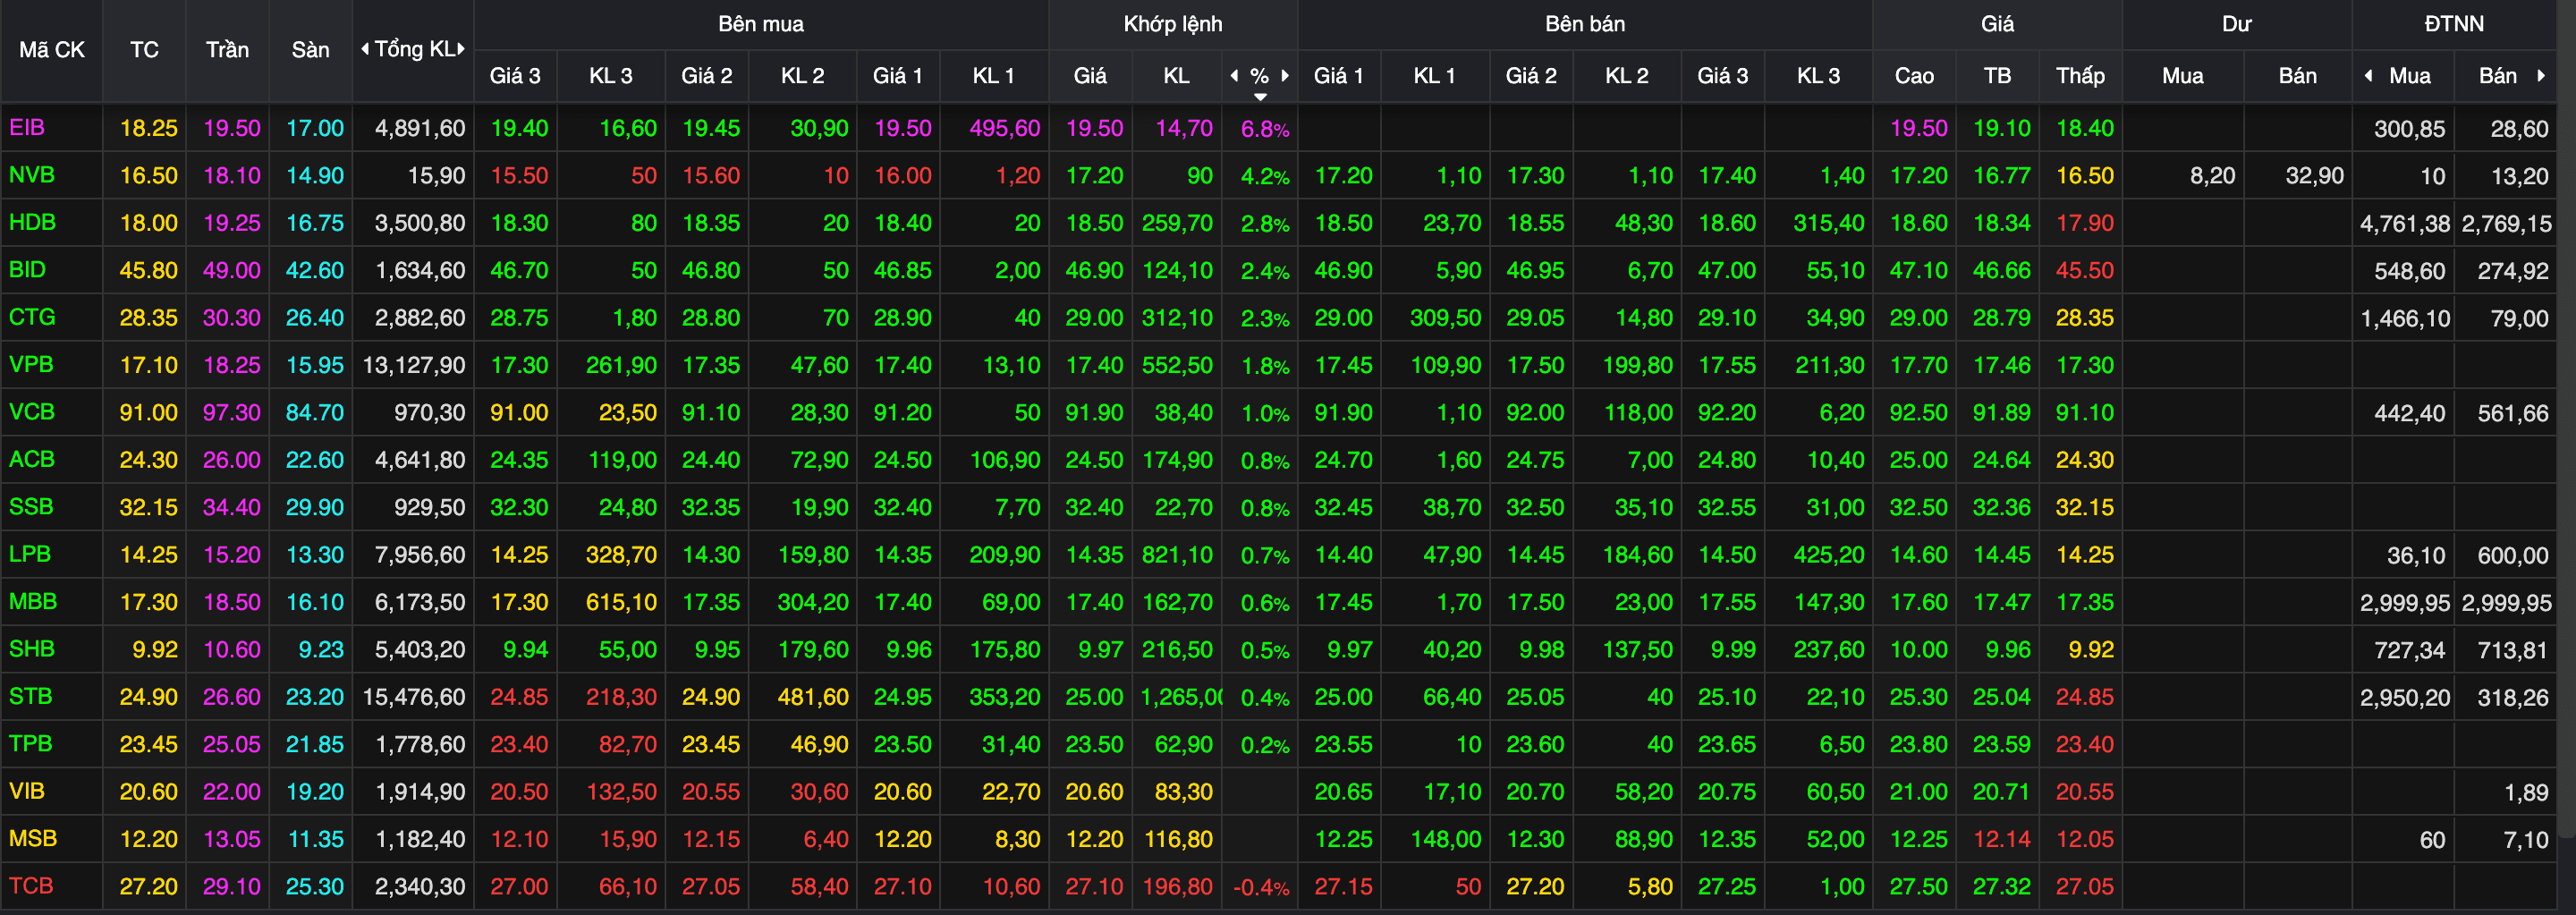Open HDB stock symbol
The height and width of the screenshot is (915, 2576).
click(32, 222)
